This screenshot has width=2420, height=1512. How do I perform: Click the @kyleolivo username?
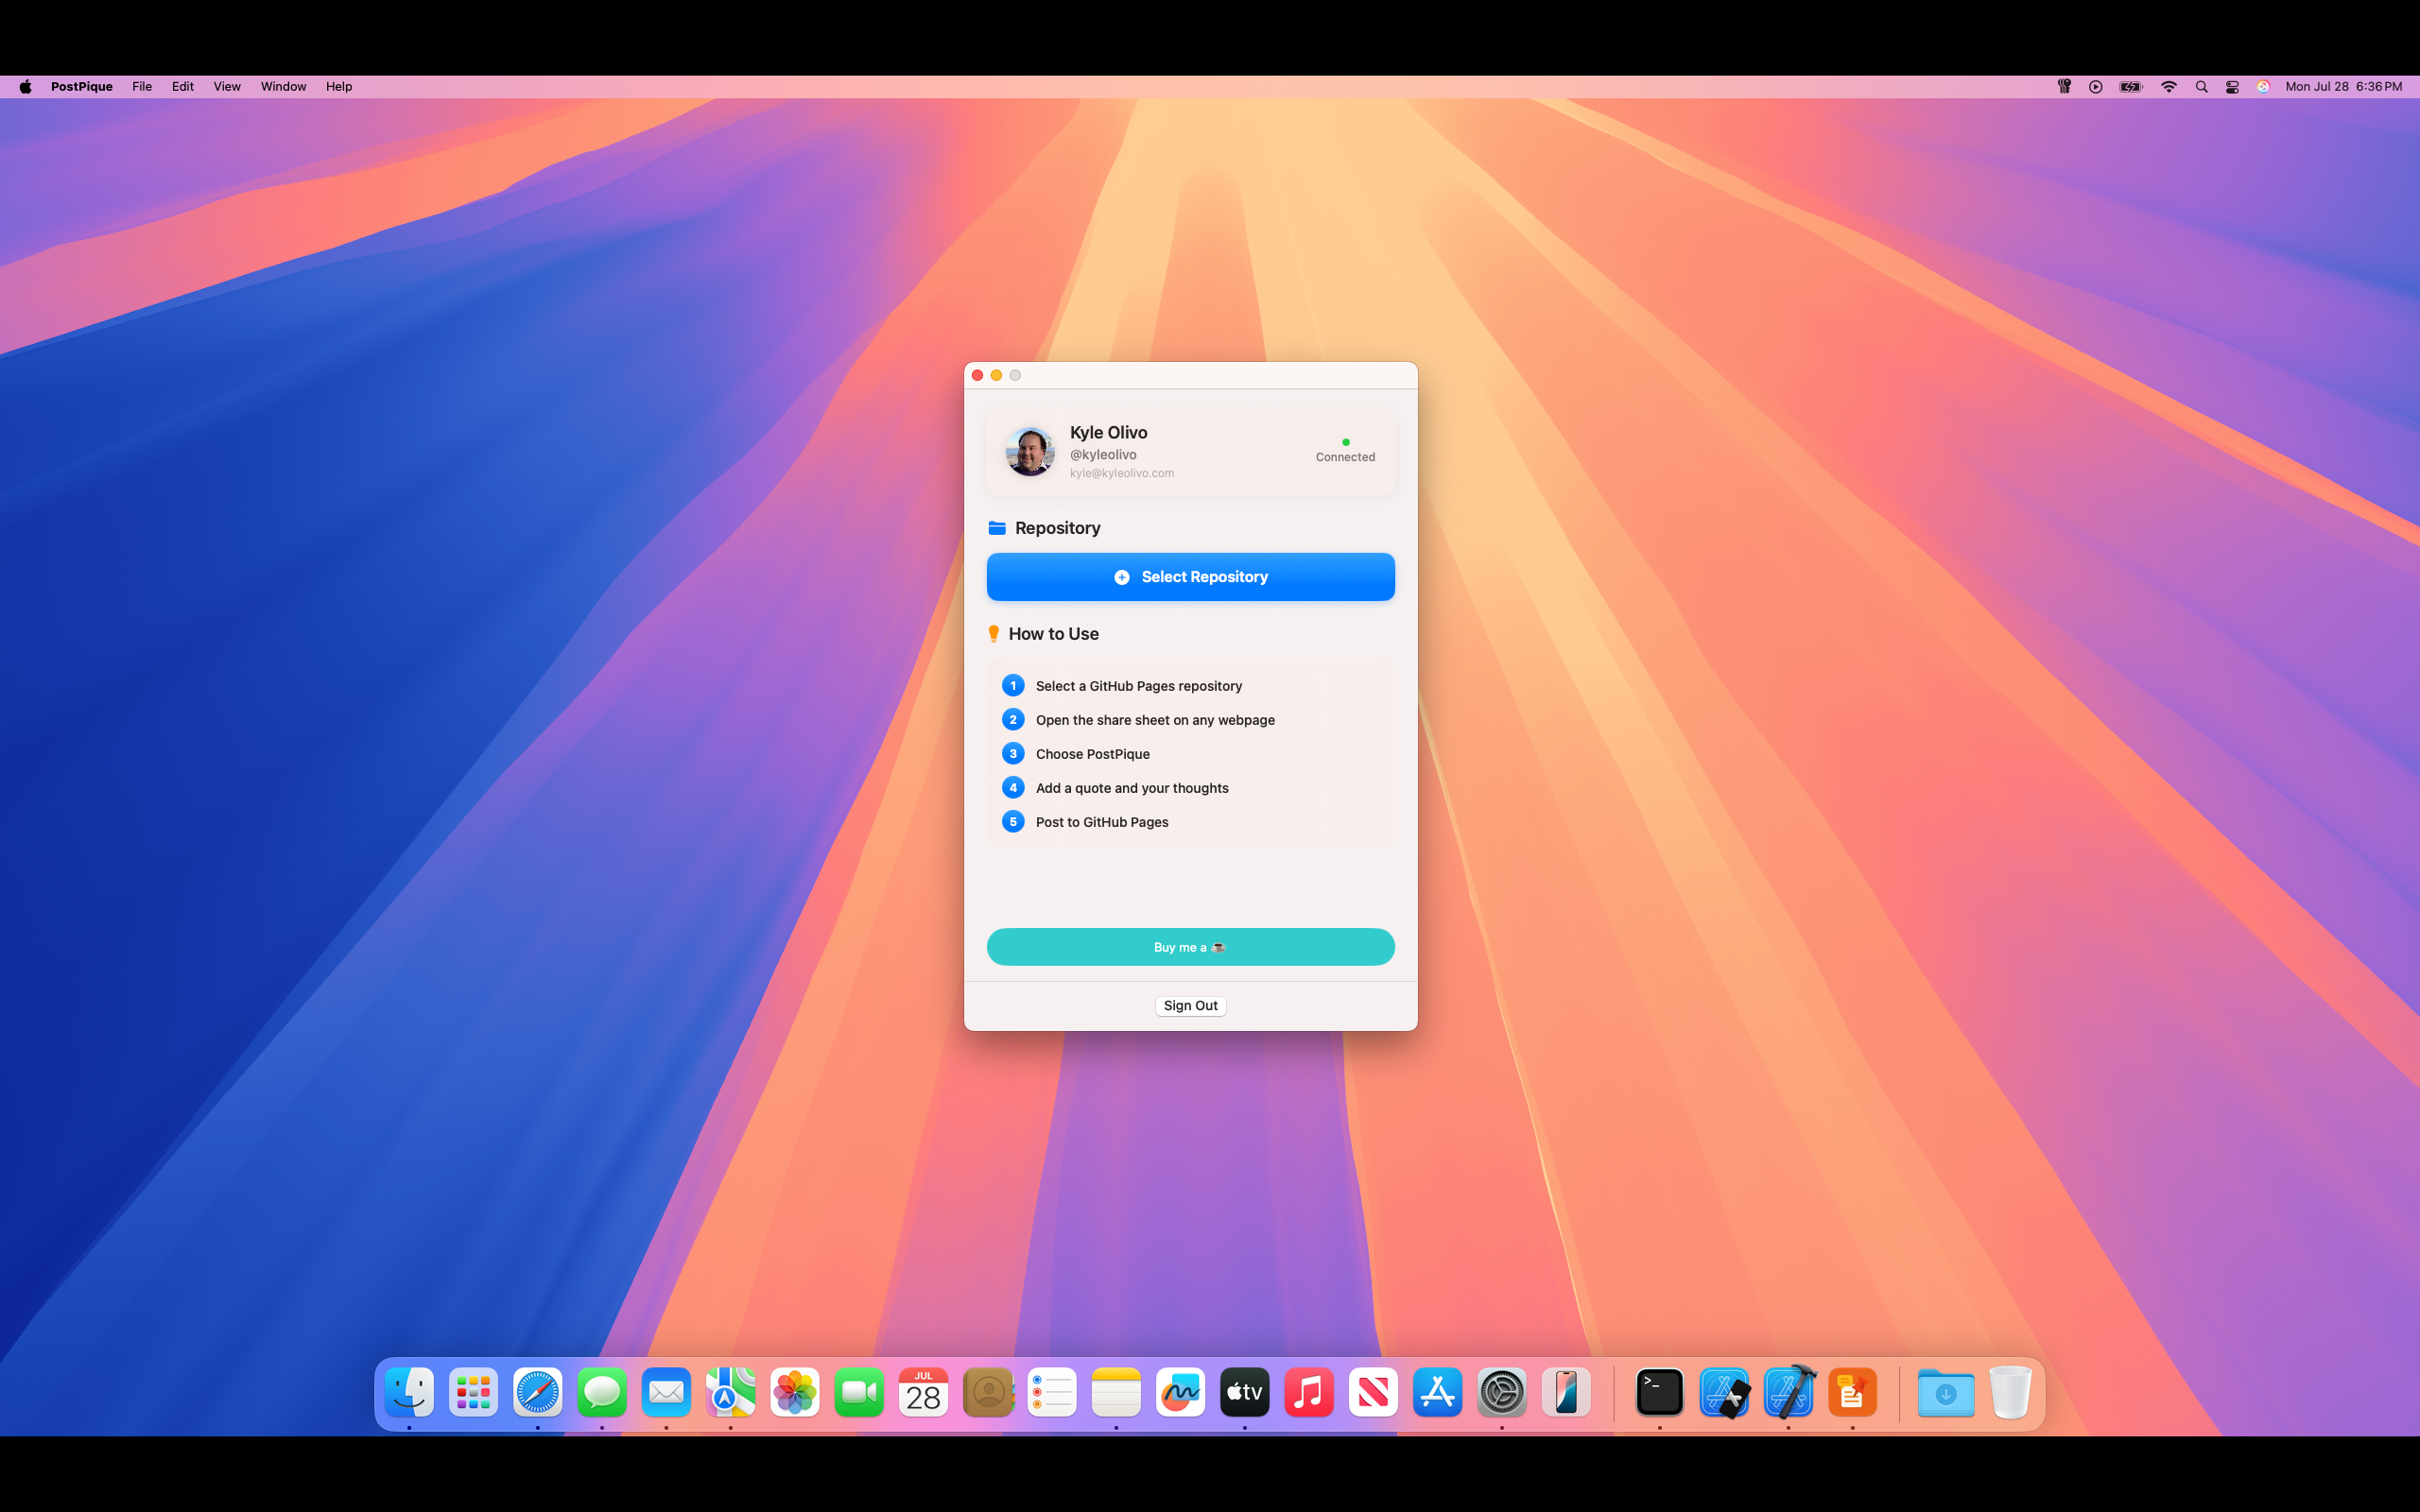(1103, 455)
